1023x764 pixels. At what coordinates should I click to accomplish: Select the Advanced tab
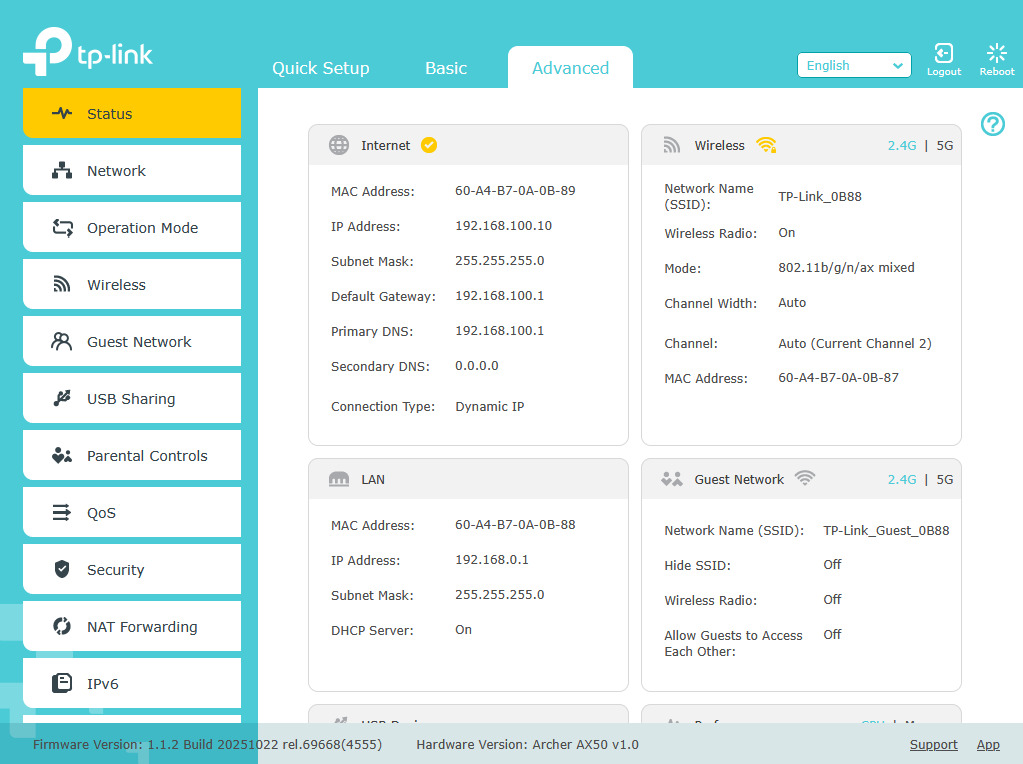tap(570, 68)
